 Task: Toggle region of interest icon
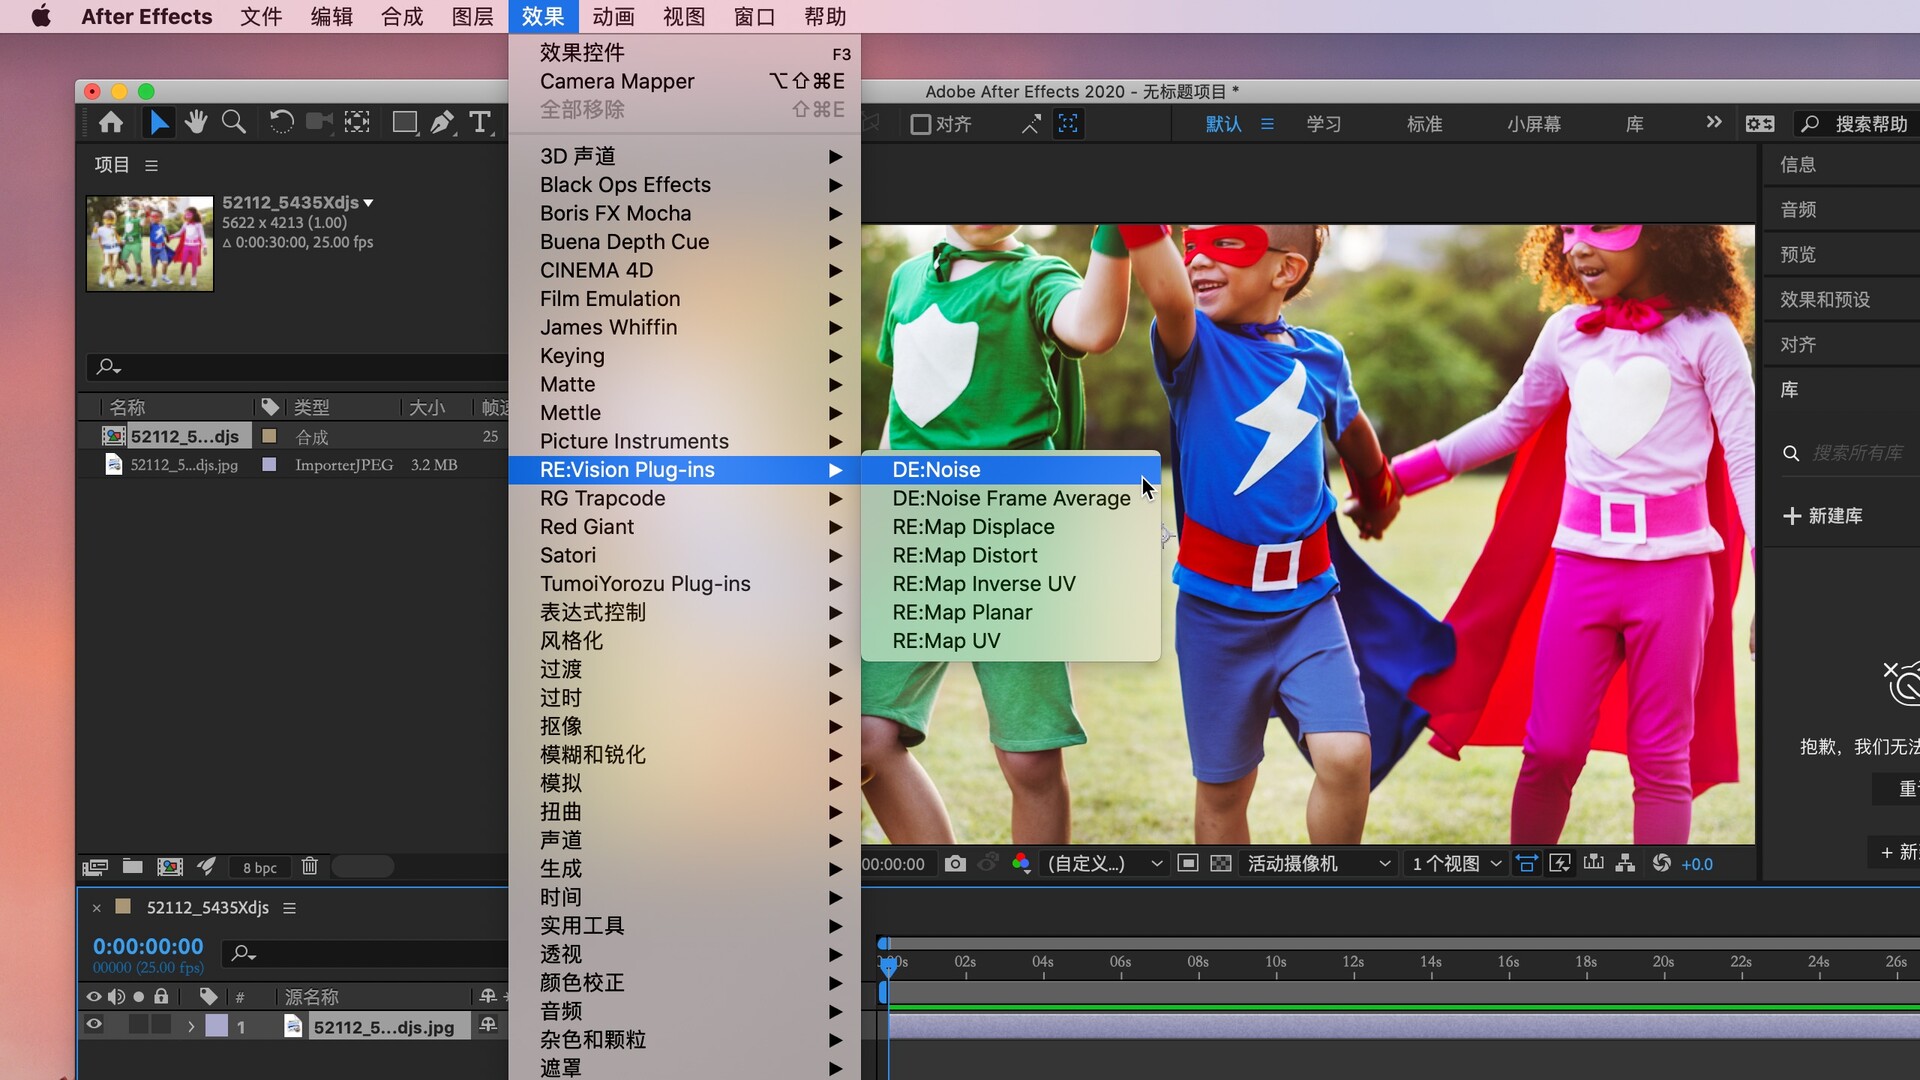(x=1188, y=863)
